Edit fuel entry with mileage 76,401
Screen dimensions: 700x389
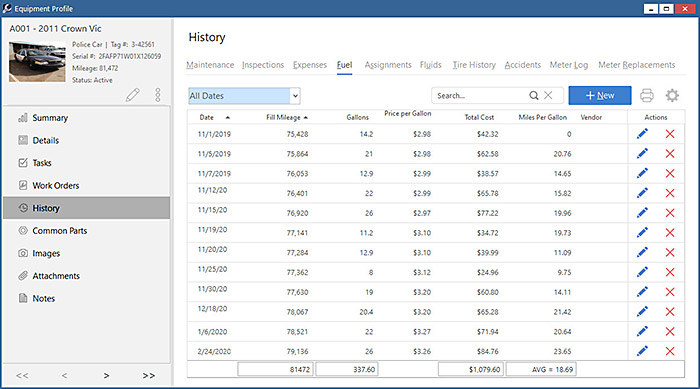coord(642,192)
